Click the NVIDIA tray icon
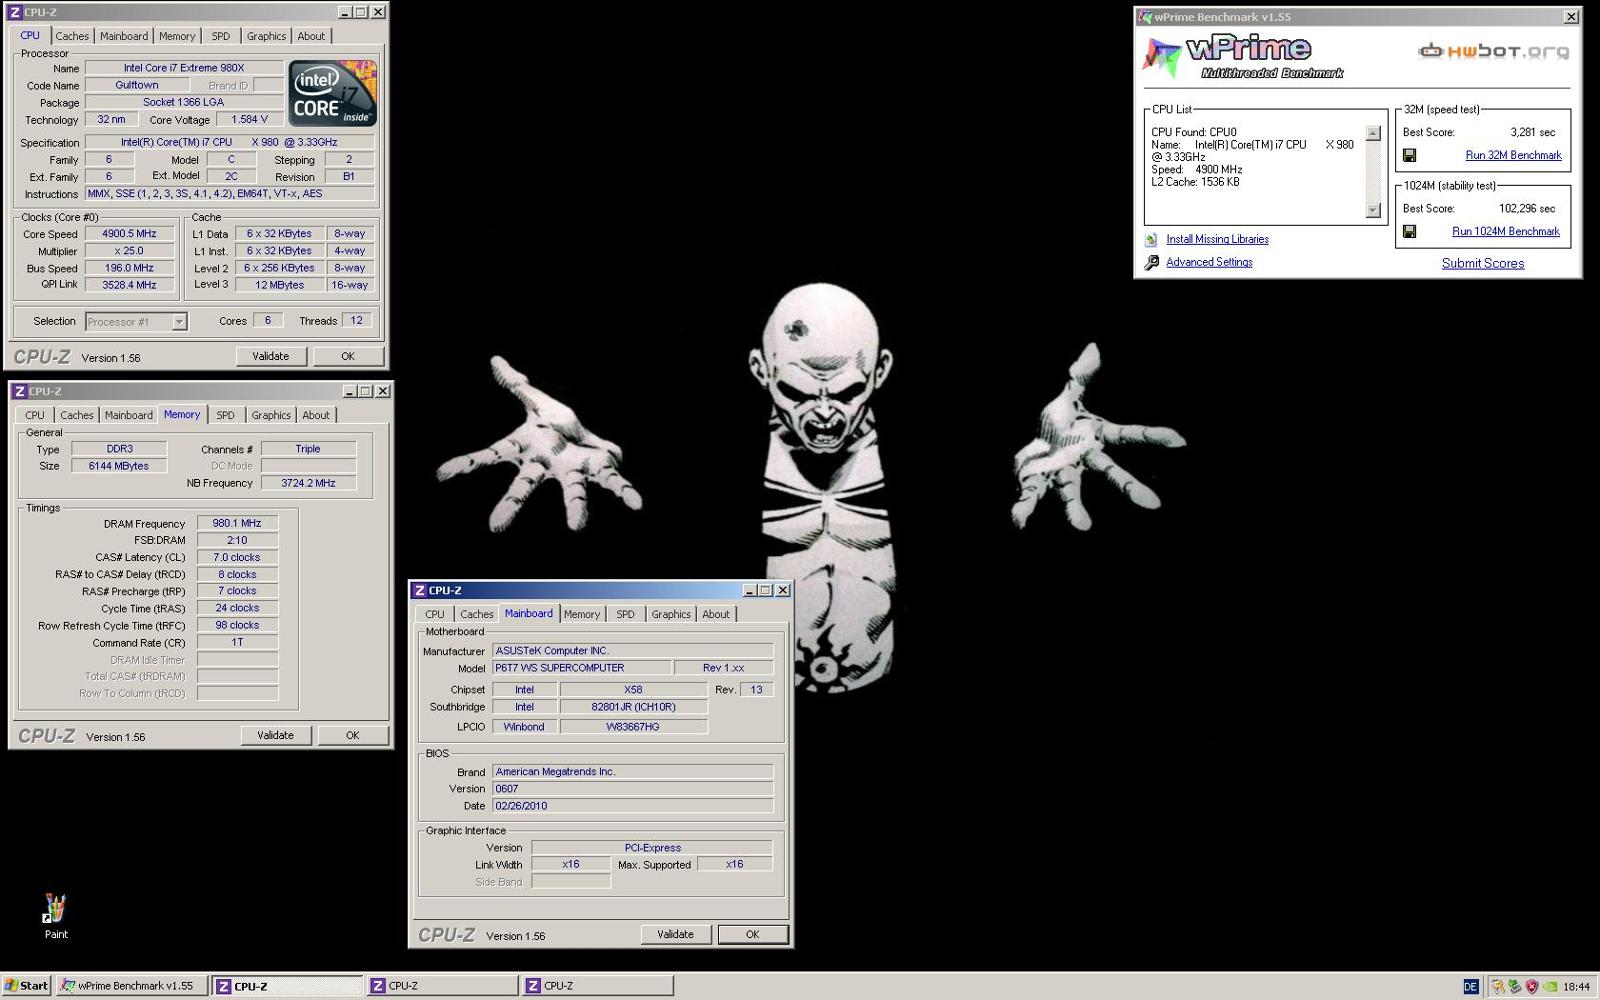The image size is (1600, 1000). pyautogui.click(x=1549, y=987)
